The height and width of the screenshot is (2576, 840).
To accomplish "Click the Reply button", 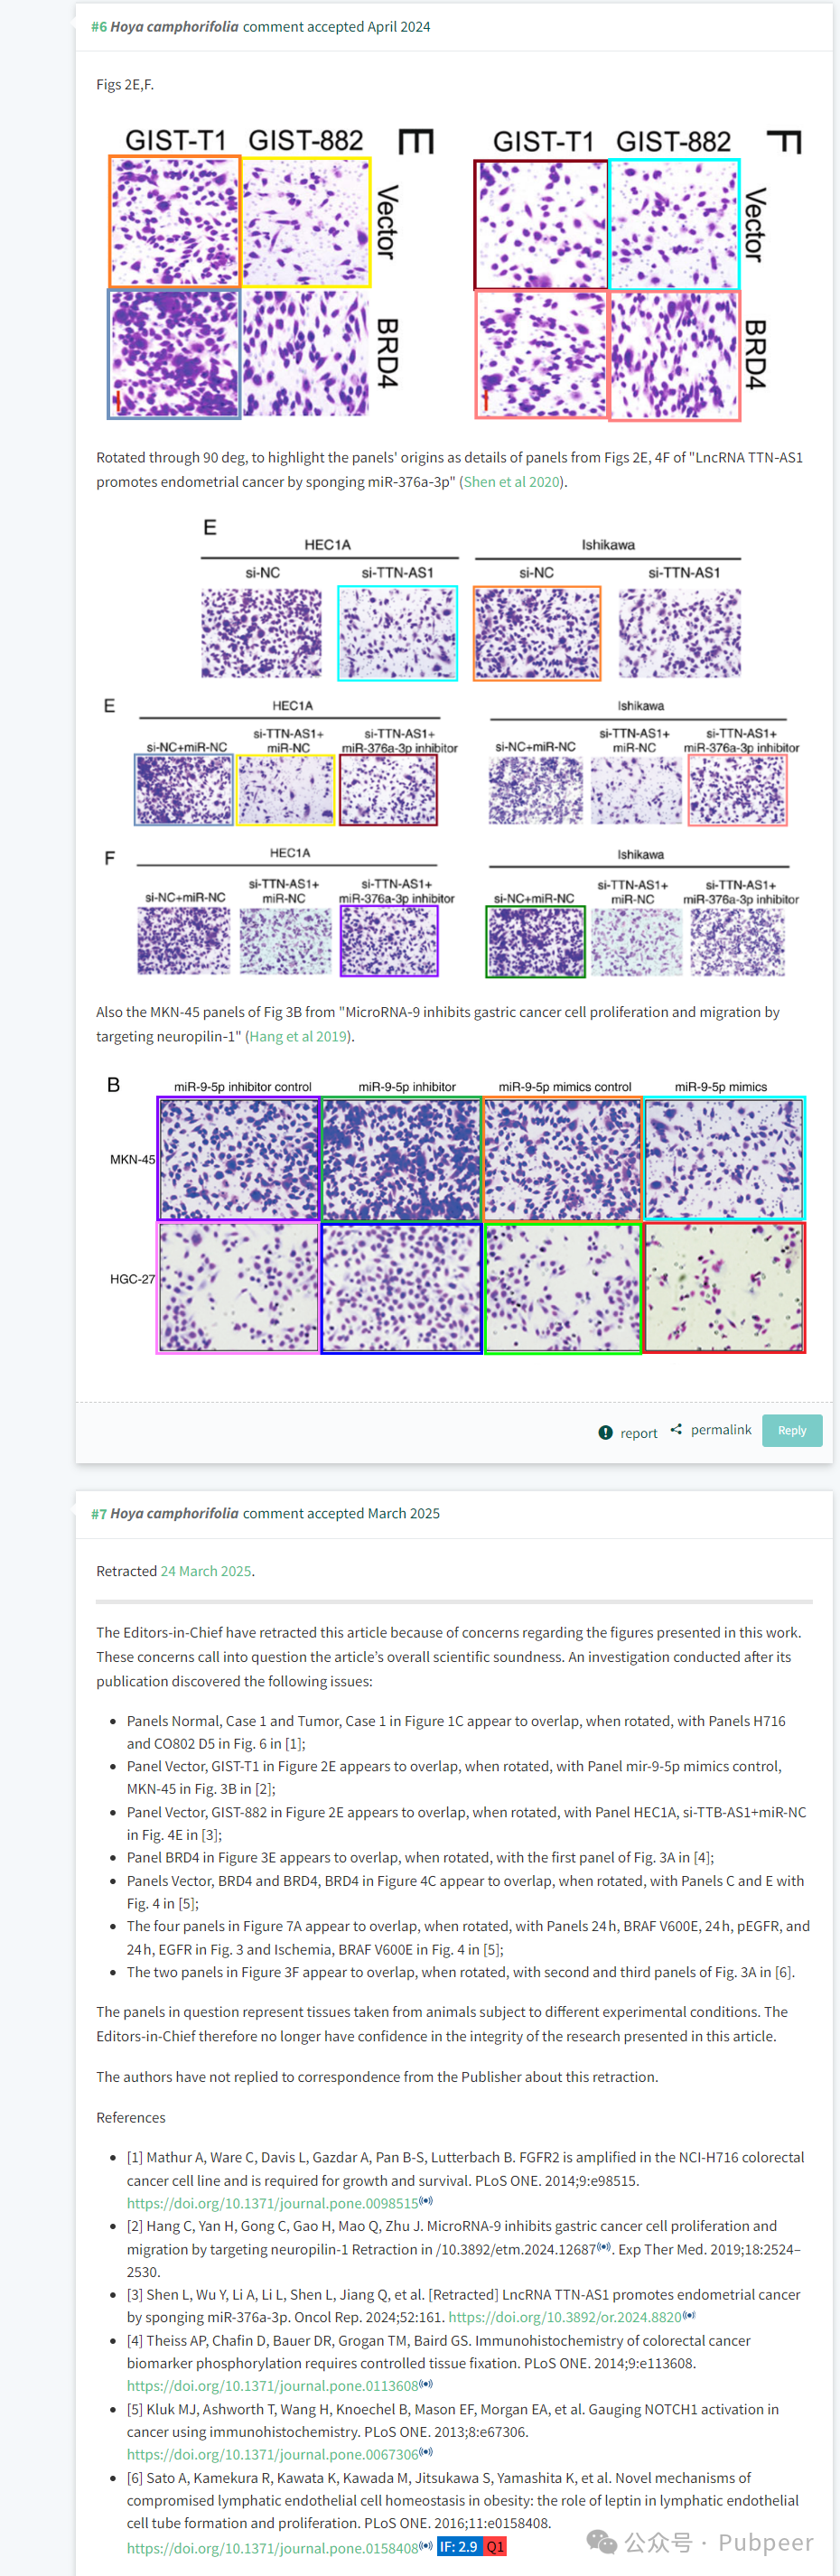I will pos(792,1431).
